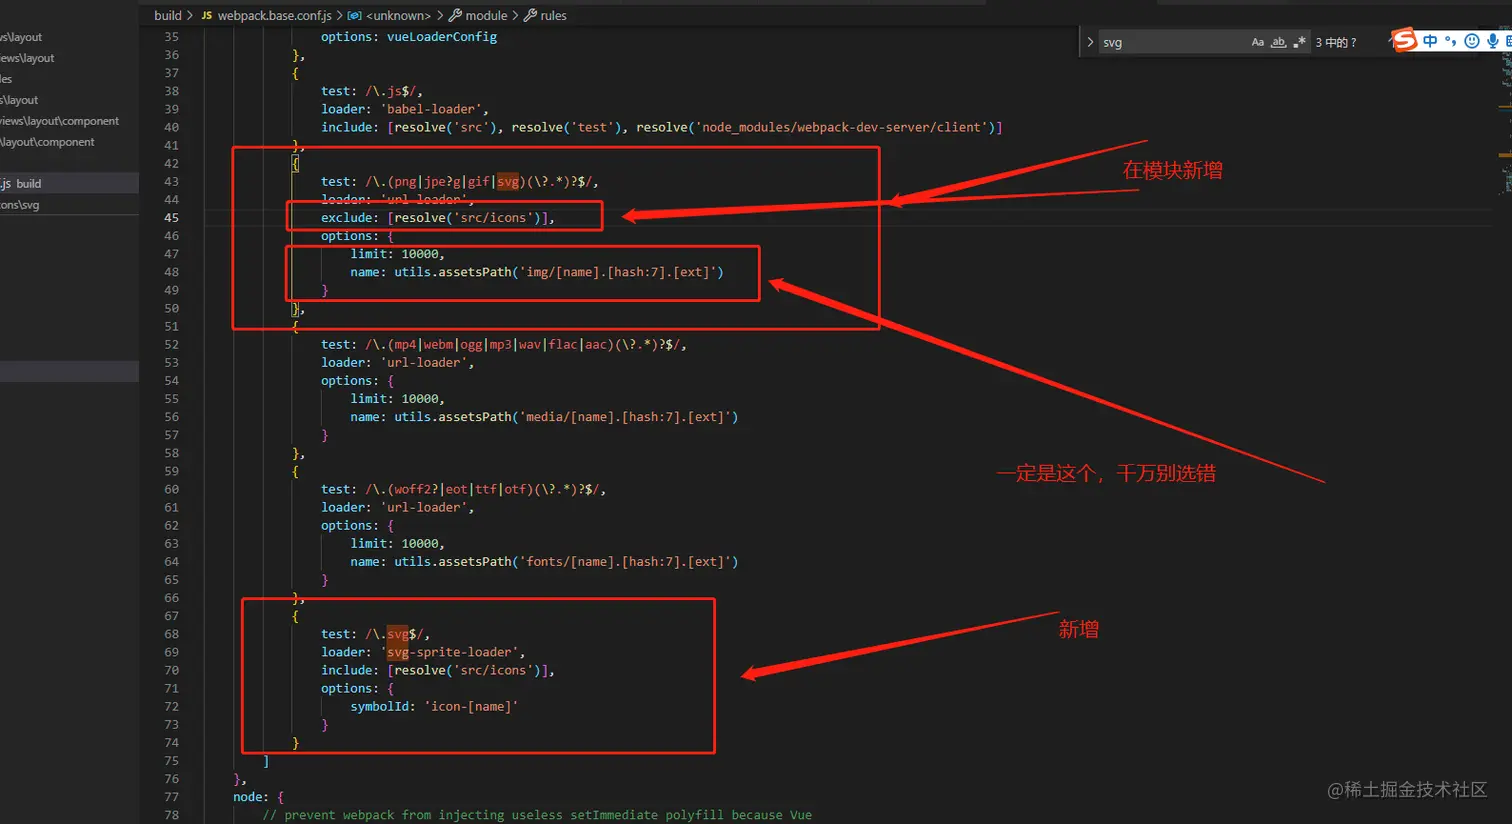Select the sidebar row ending "views\layout\component"

click(x=69, y=121)
